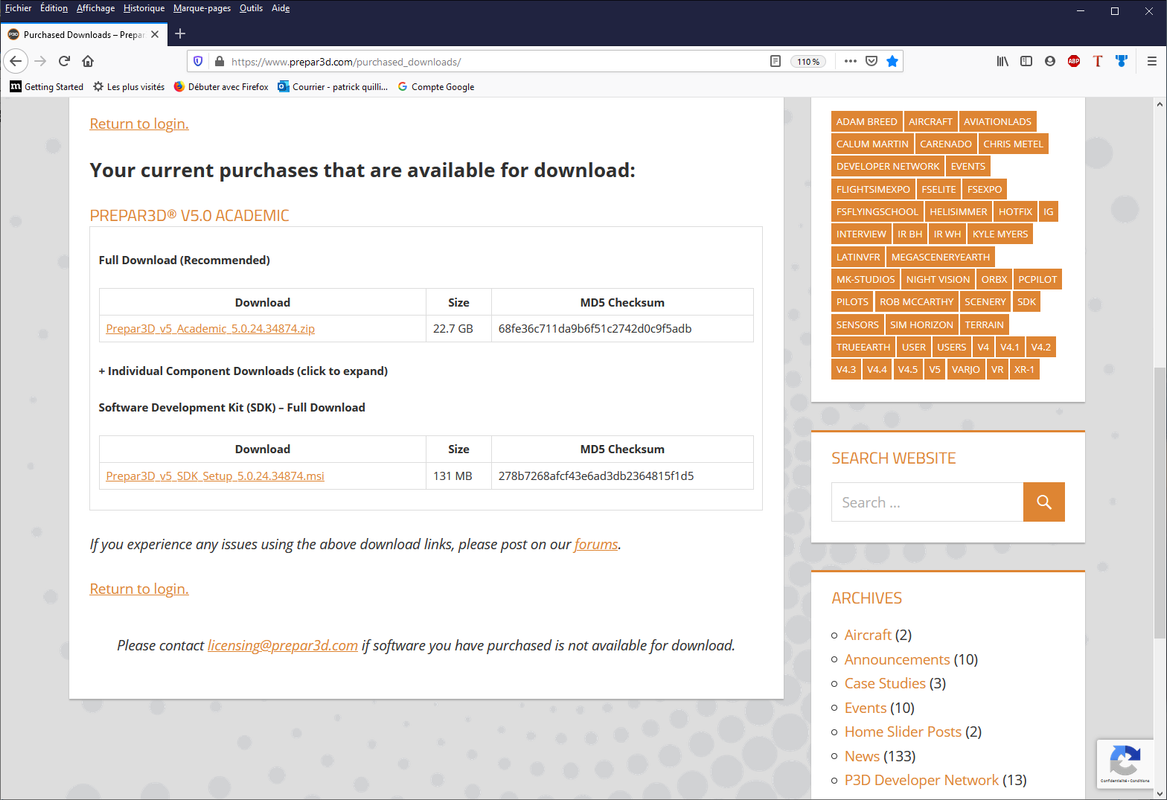
Task: Toggle the blue bookmark star
Action: coord(892,61)
